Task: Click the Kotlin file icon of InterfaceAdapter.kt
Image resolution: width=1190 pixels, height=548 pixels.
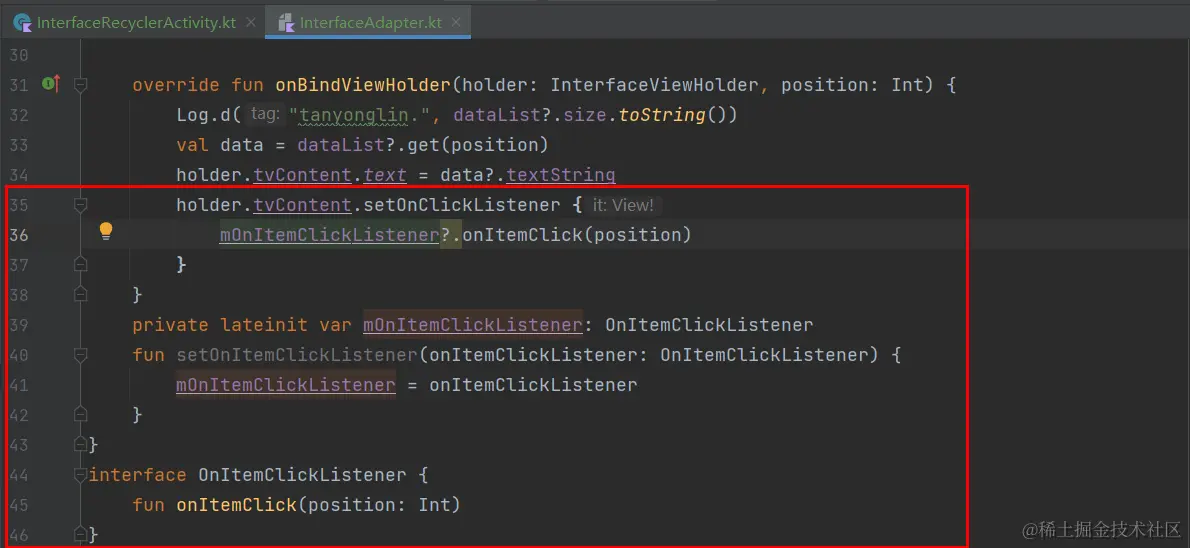Action: (x=286, y=23)
